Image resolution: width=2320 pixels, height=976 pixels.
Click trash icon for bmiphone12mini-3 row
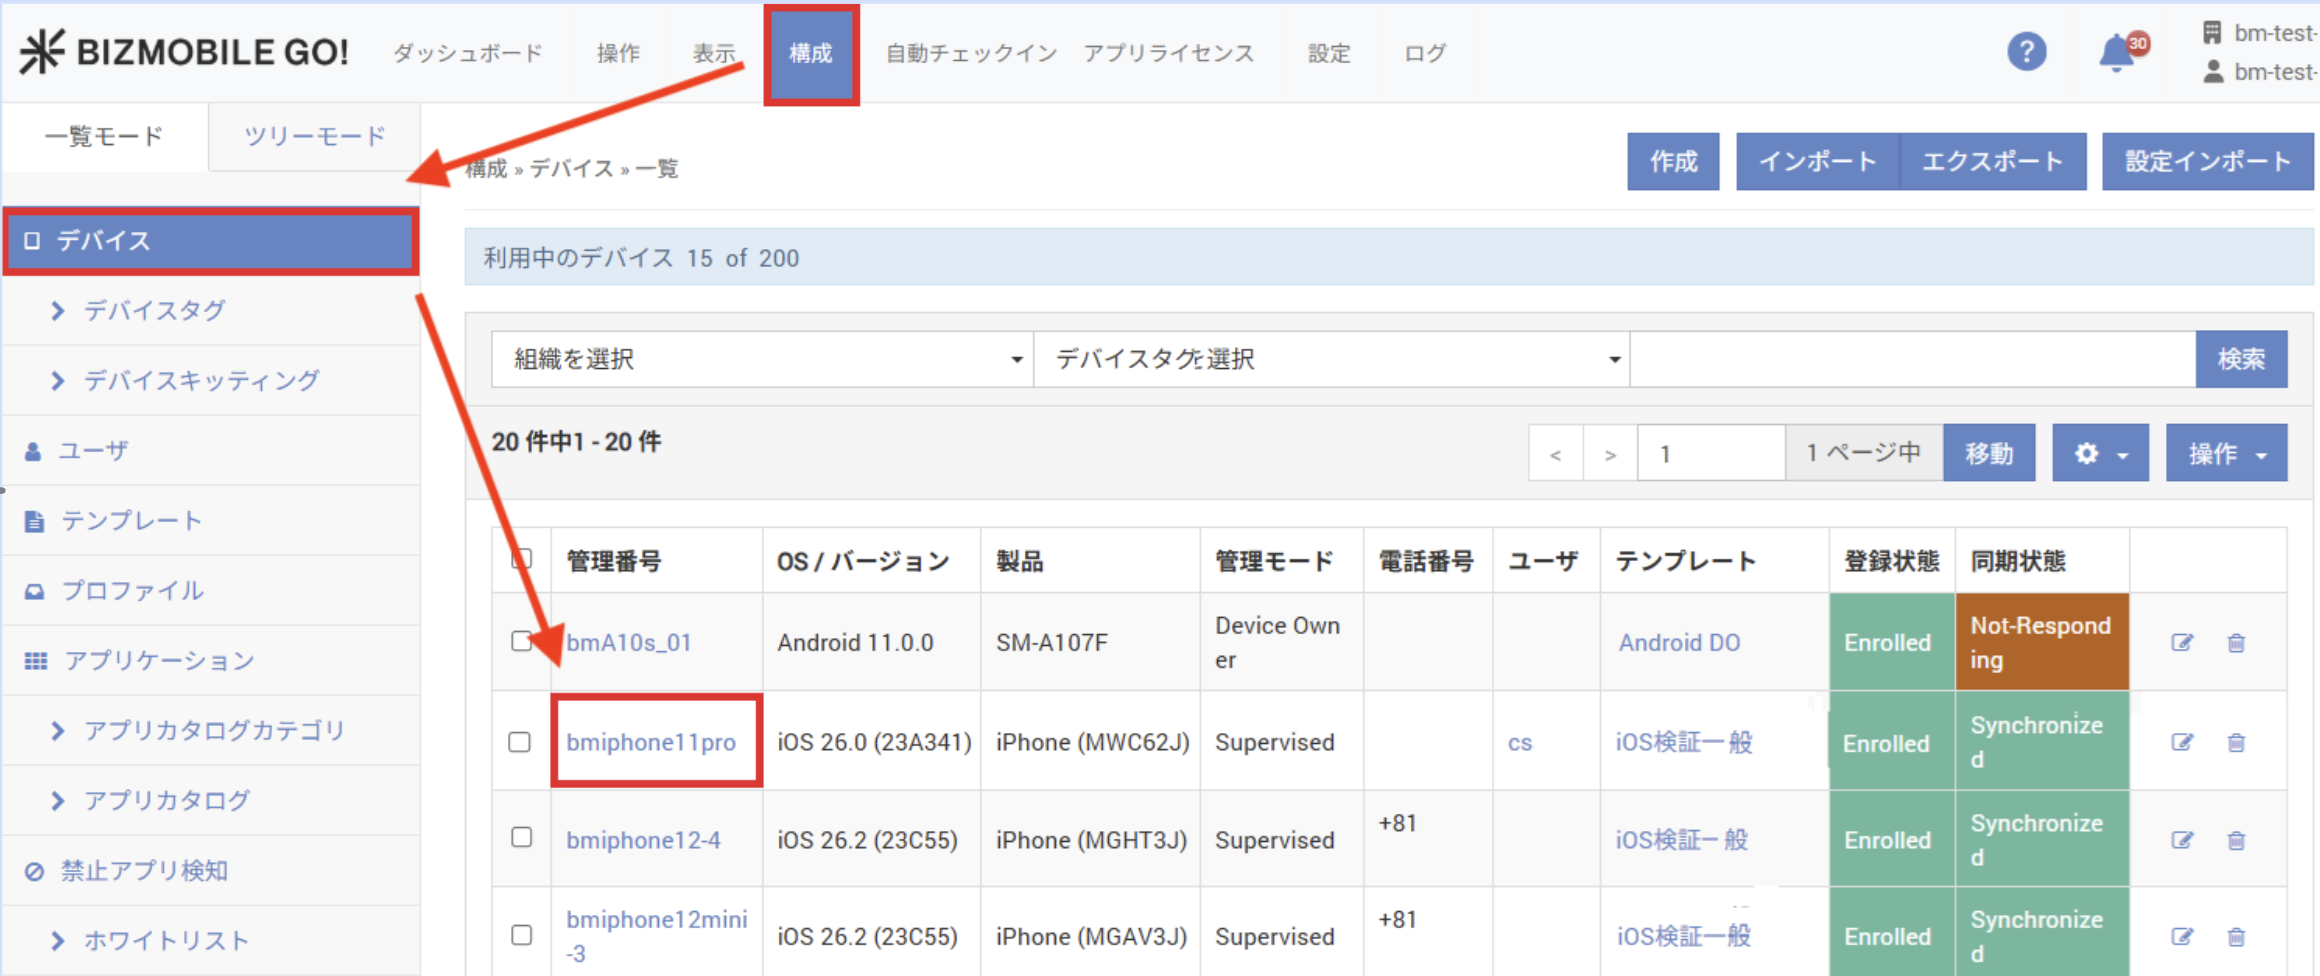2236,937
